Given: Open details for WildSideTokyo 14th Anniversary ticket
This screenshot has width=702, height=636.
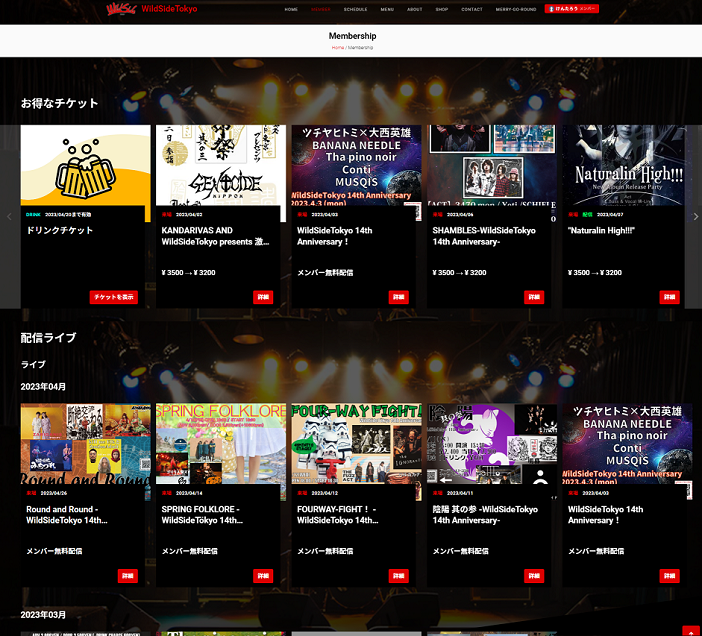Looking at the screenshot, I should (398, 297).
